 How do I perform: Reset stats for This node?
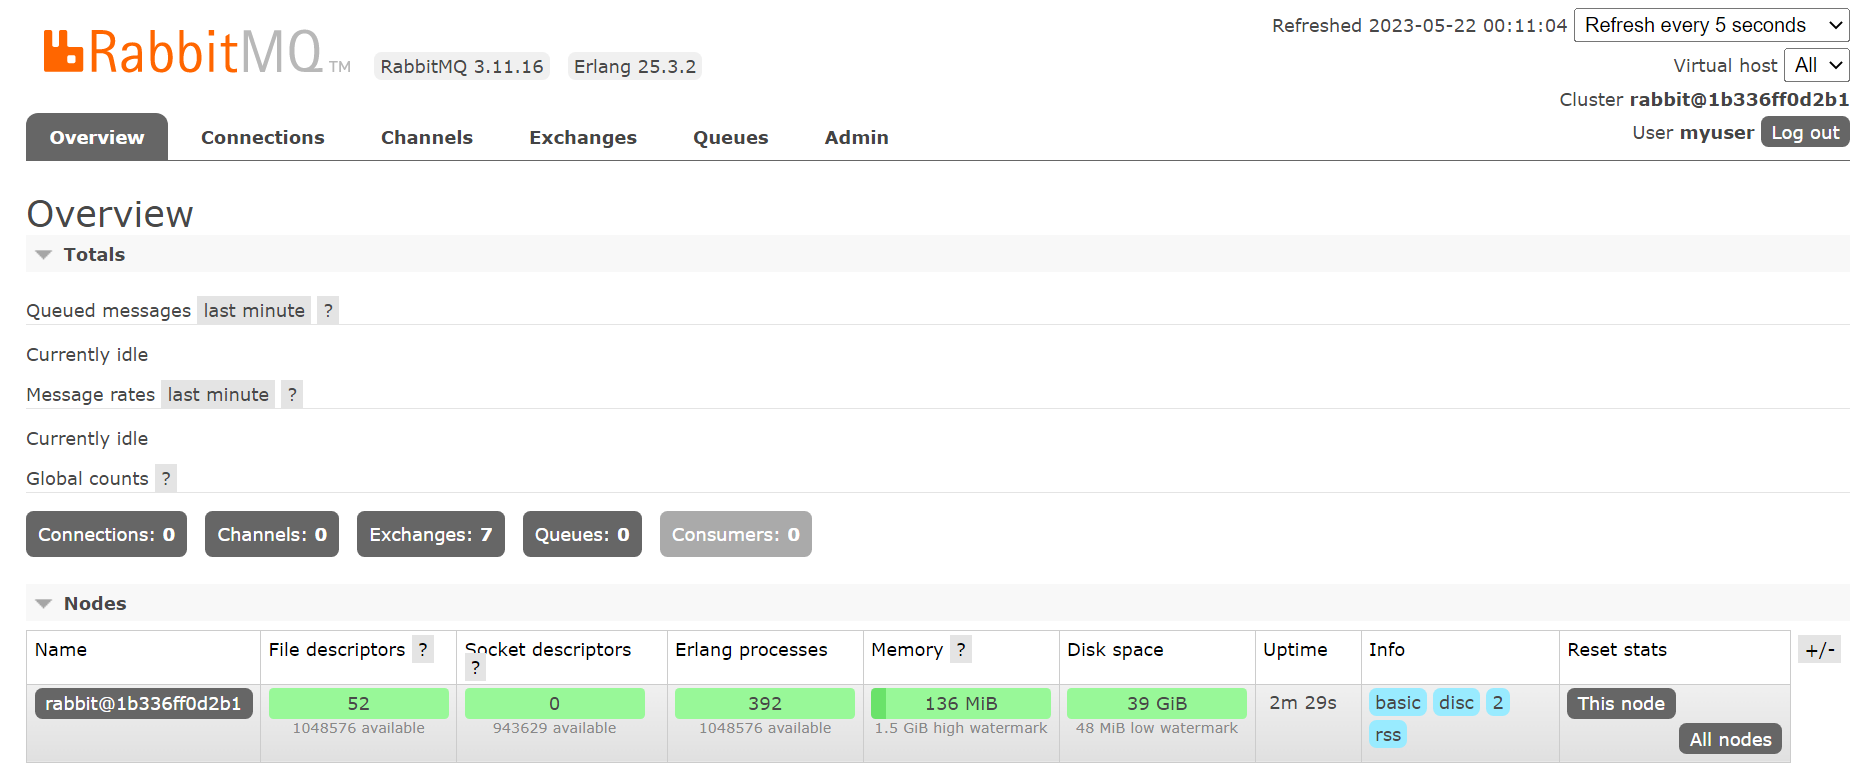(x=1621, y=703)
